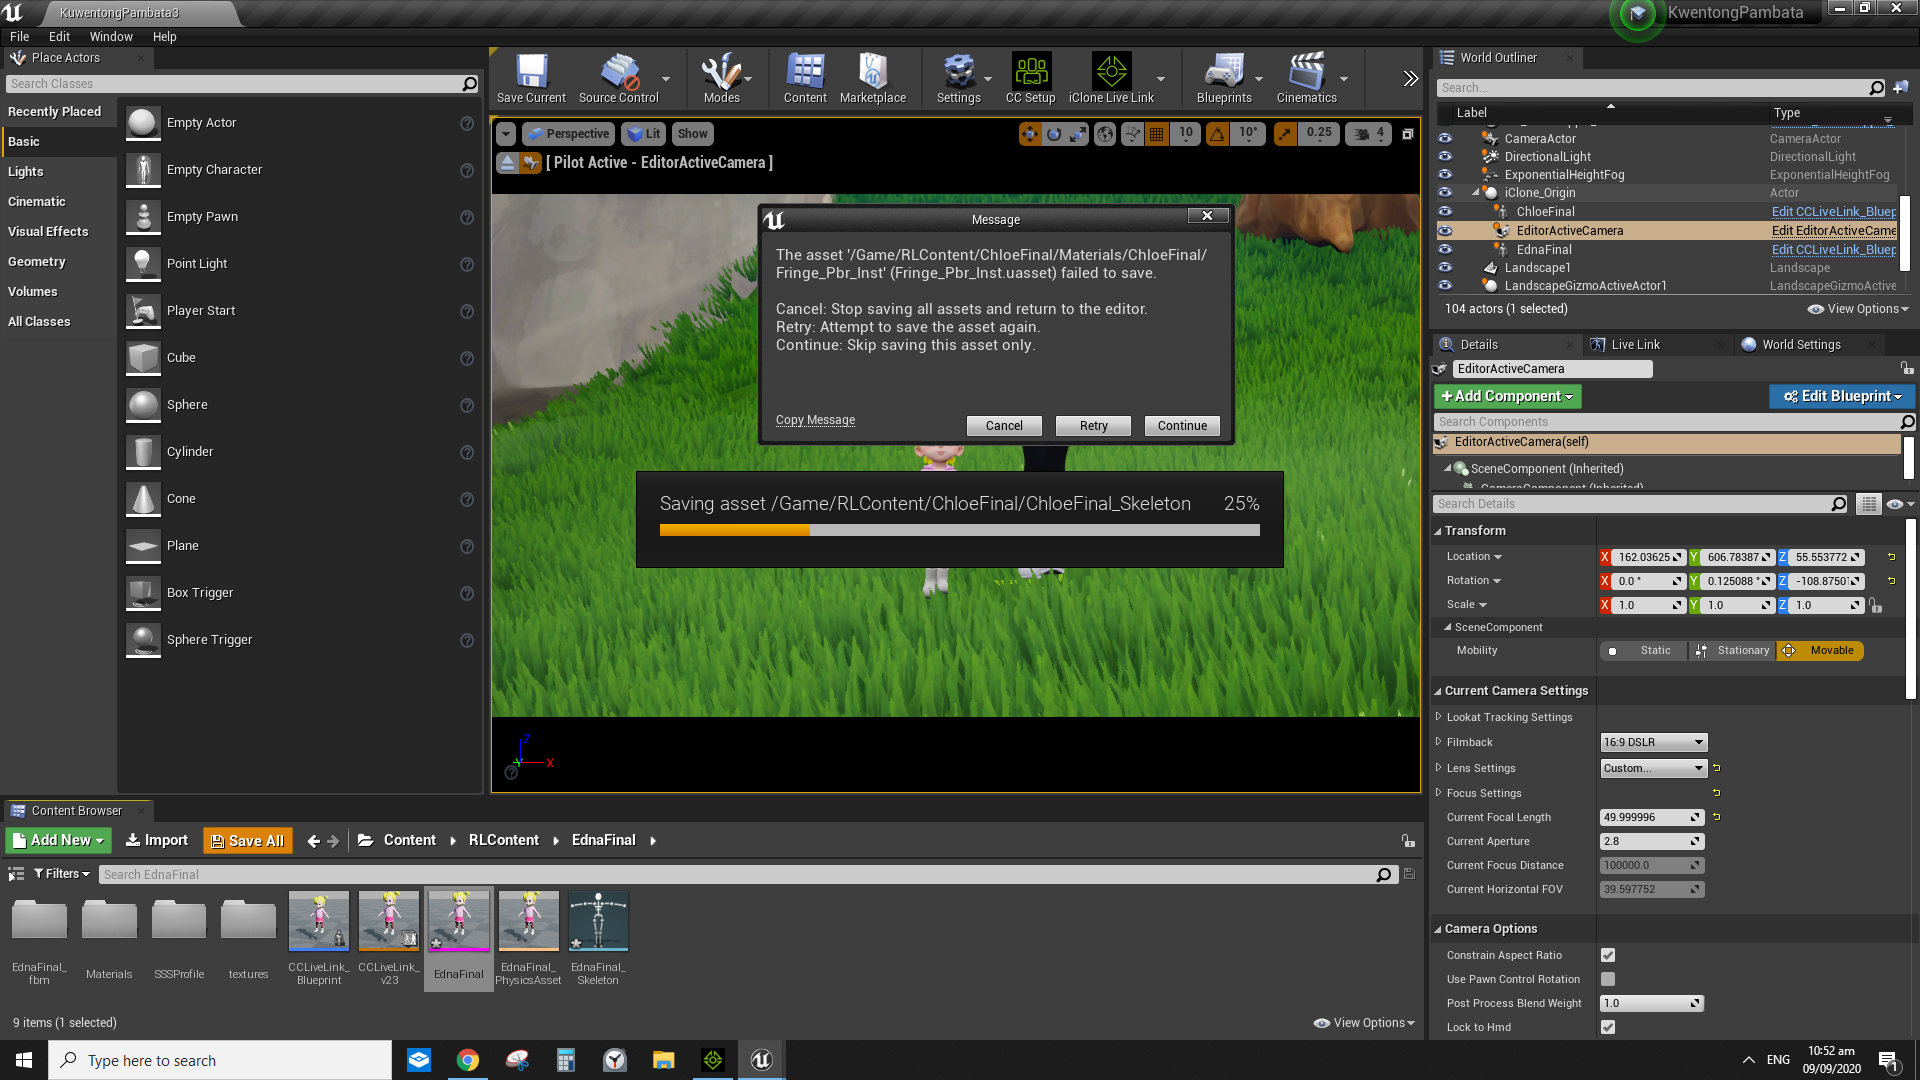This screenshot has width=1920, height=1080.
Task: Toggle scale snapping icon in viewport
Action: click(x=1285, y=133)
